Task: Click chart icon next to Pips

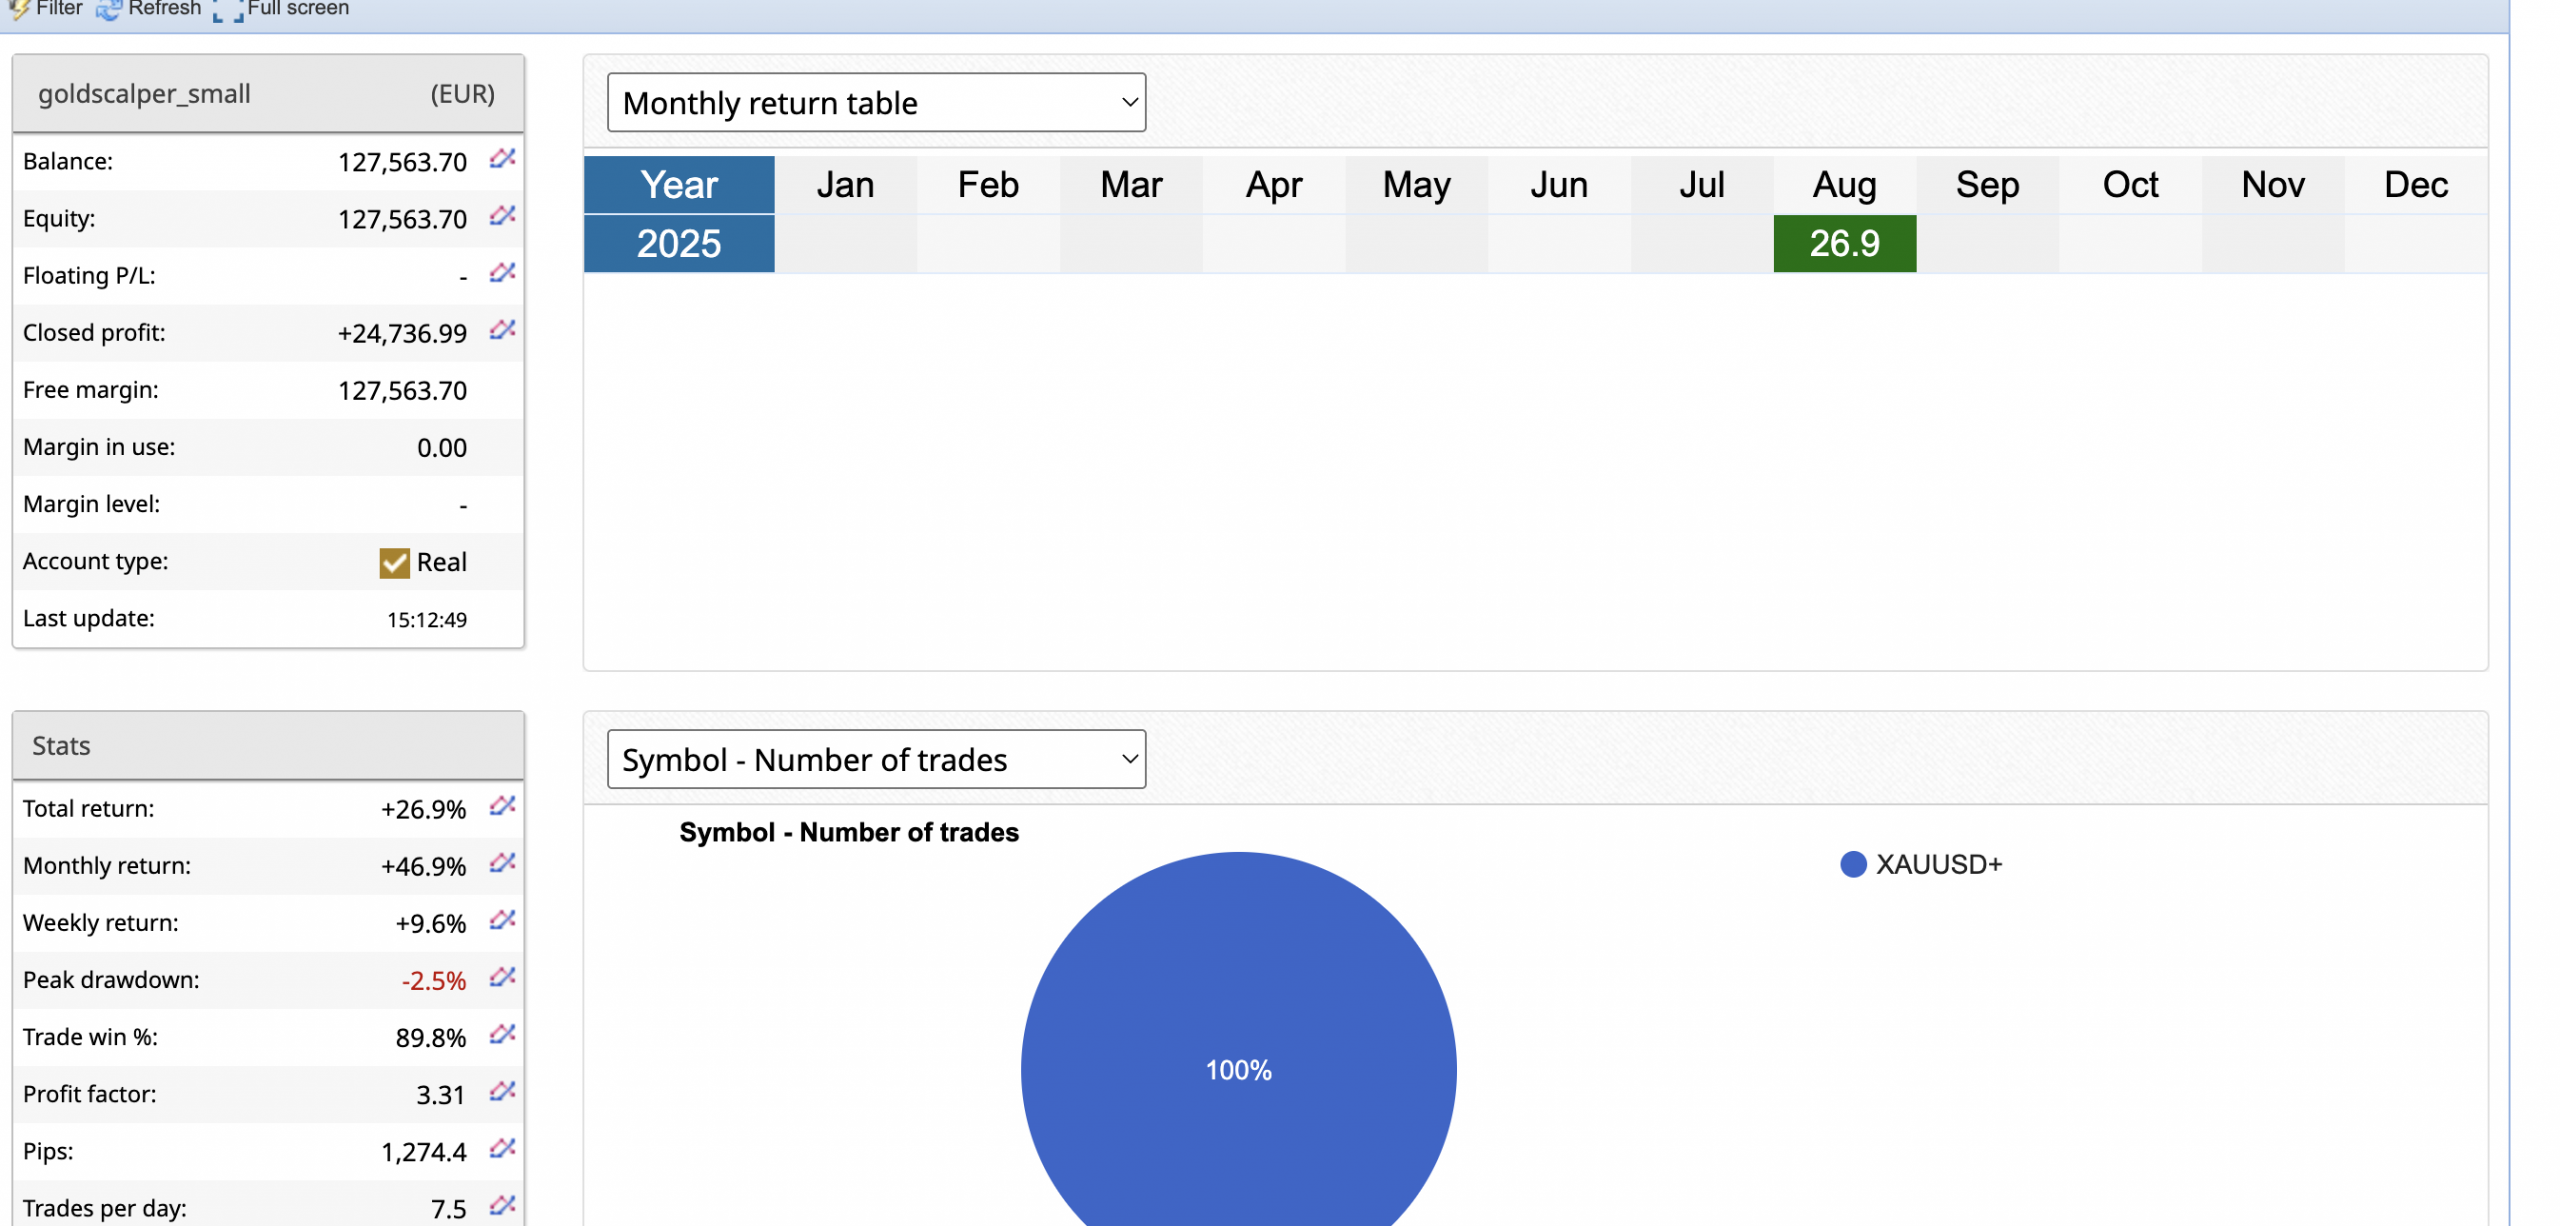Action: pos(502,1148)
